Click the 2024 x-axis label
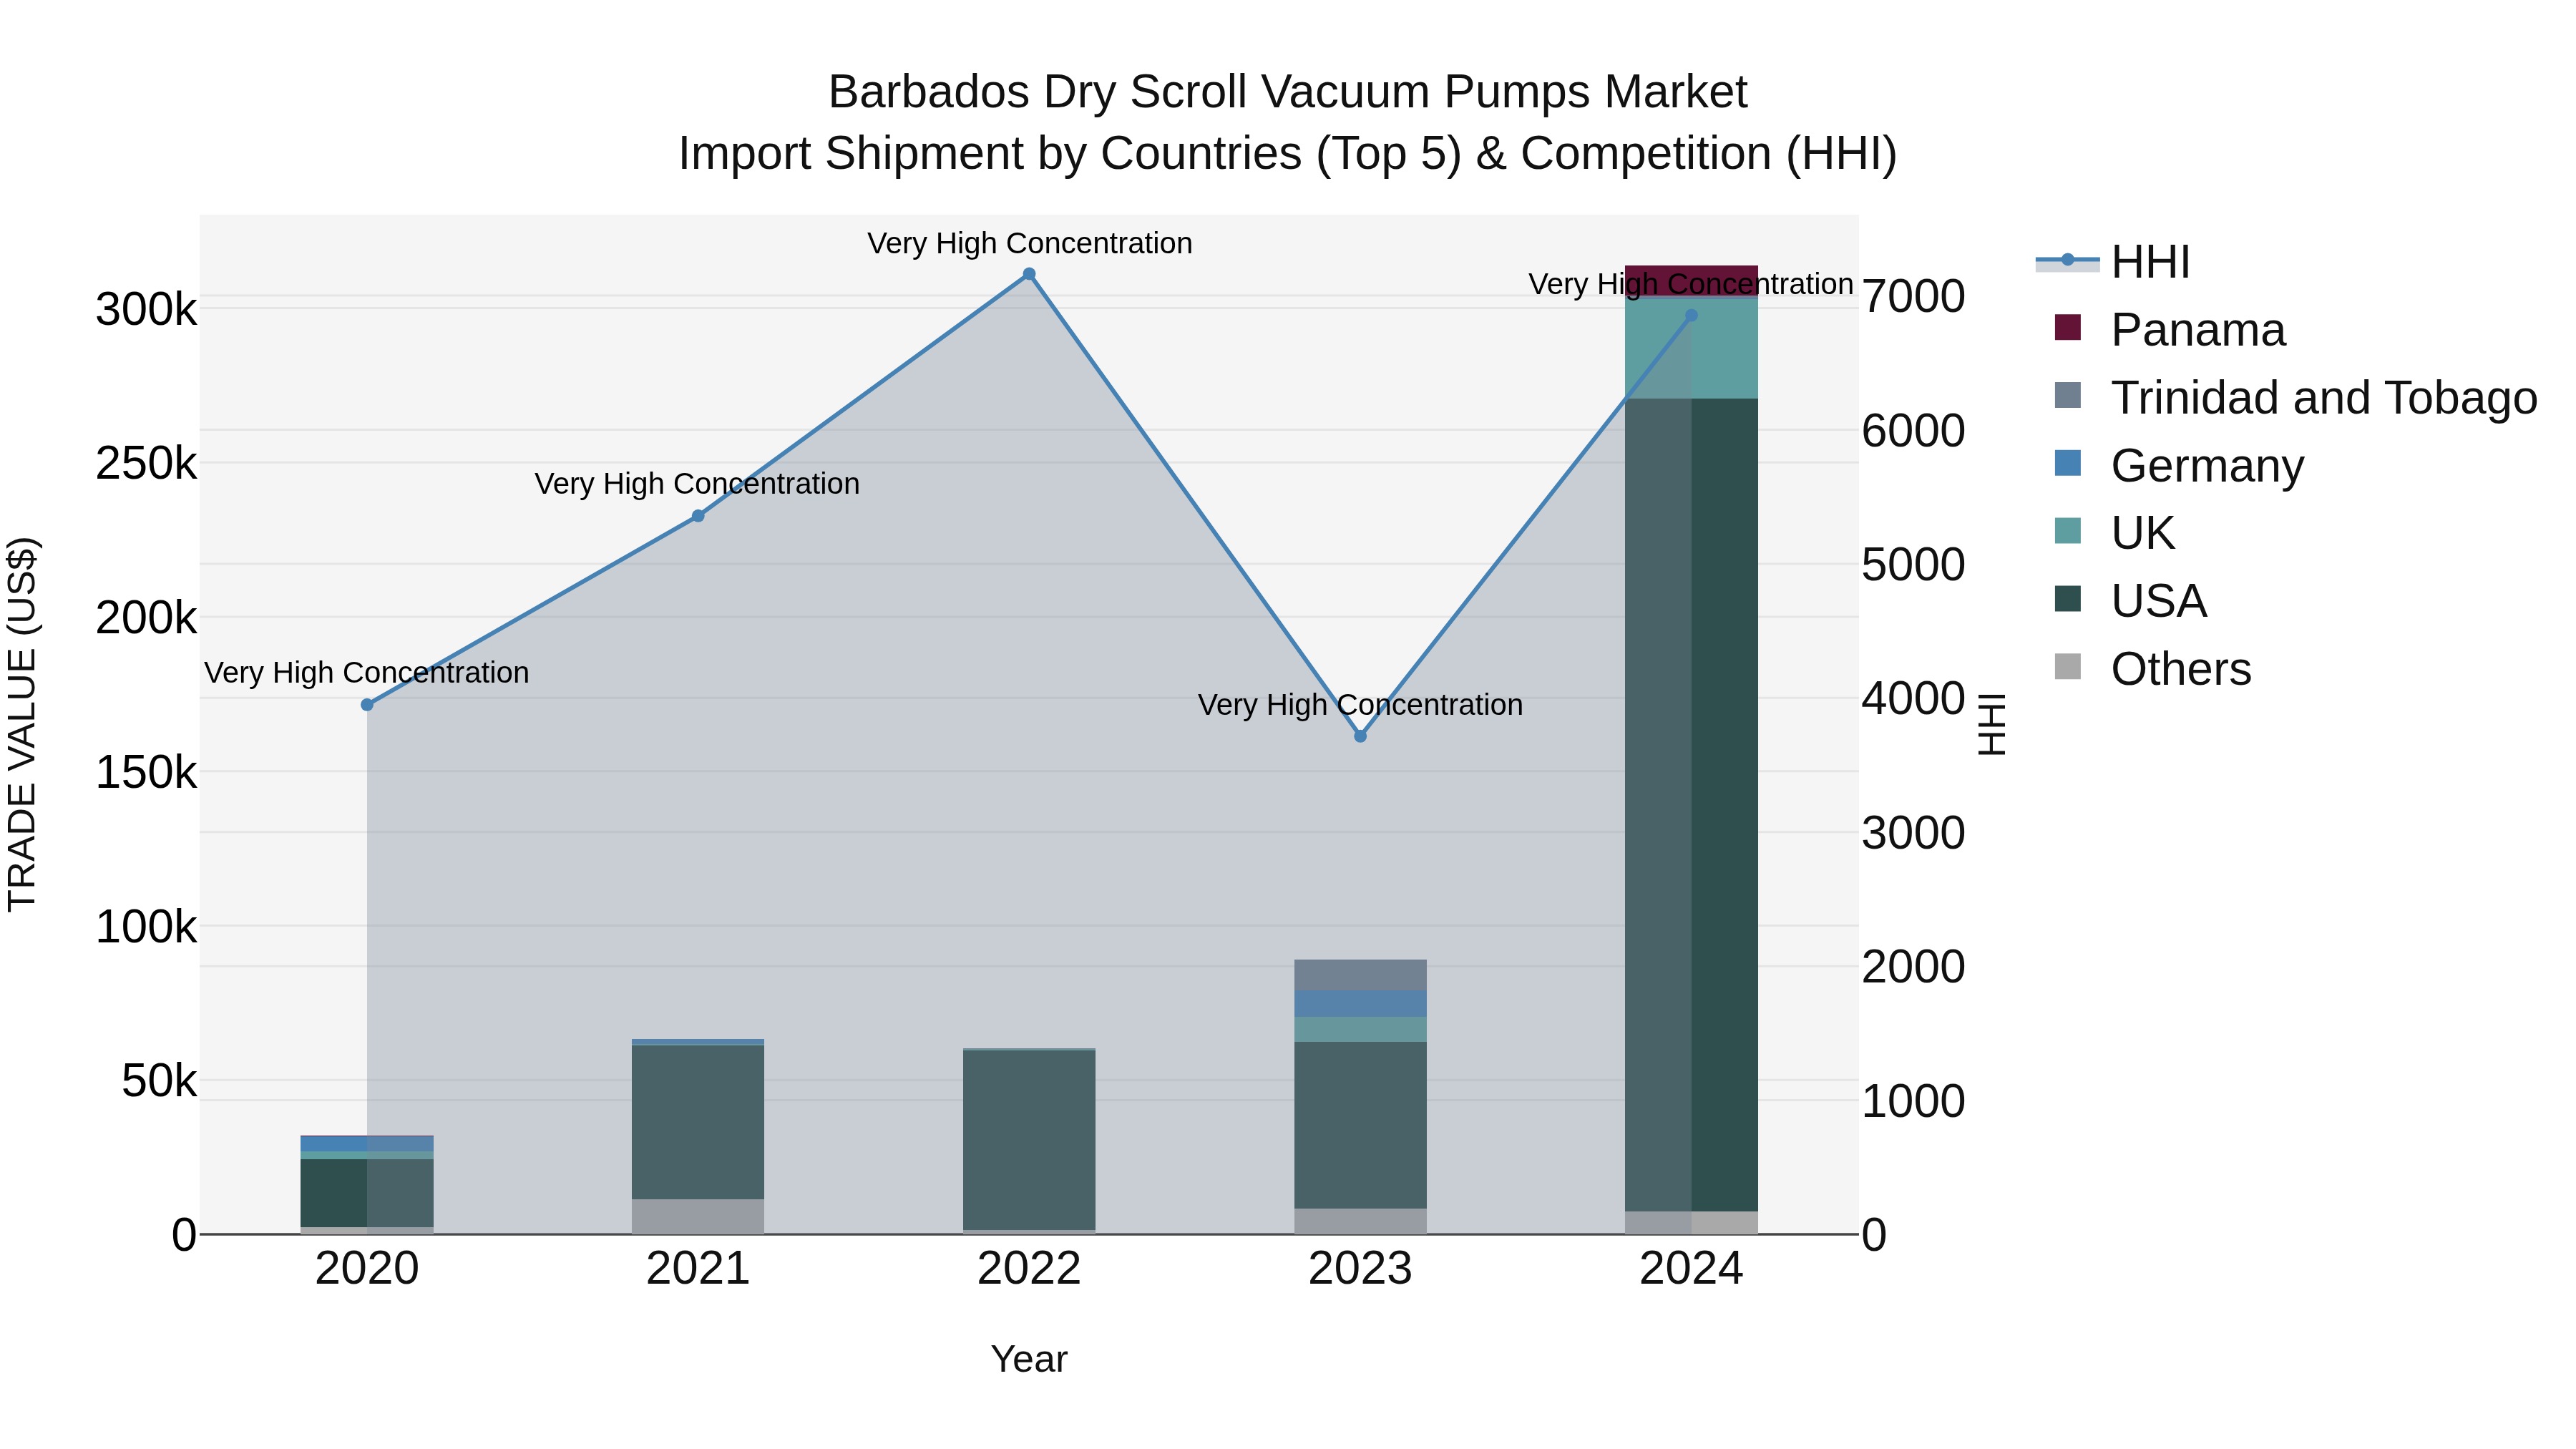The height and width of the screenshot is (1449, 2576). click(1691, 1269)
